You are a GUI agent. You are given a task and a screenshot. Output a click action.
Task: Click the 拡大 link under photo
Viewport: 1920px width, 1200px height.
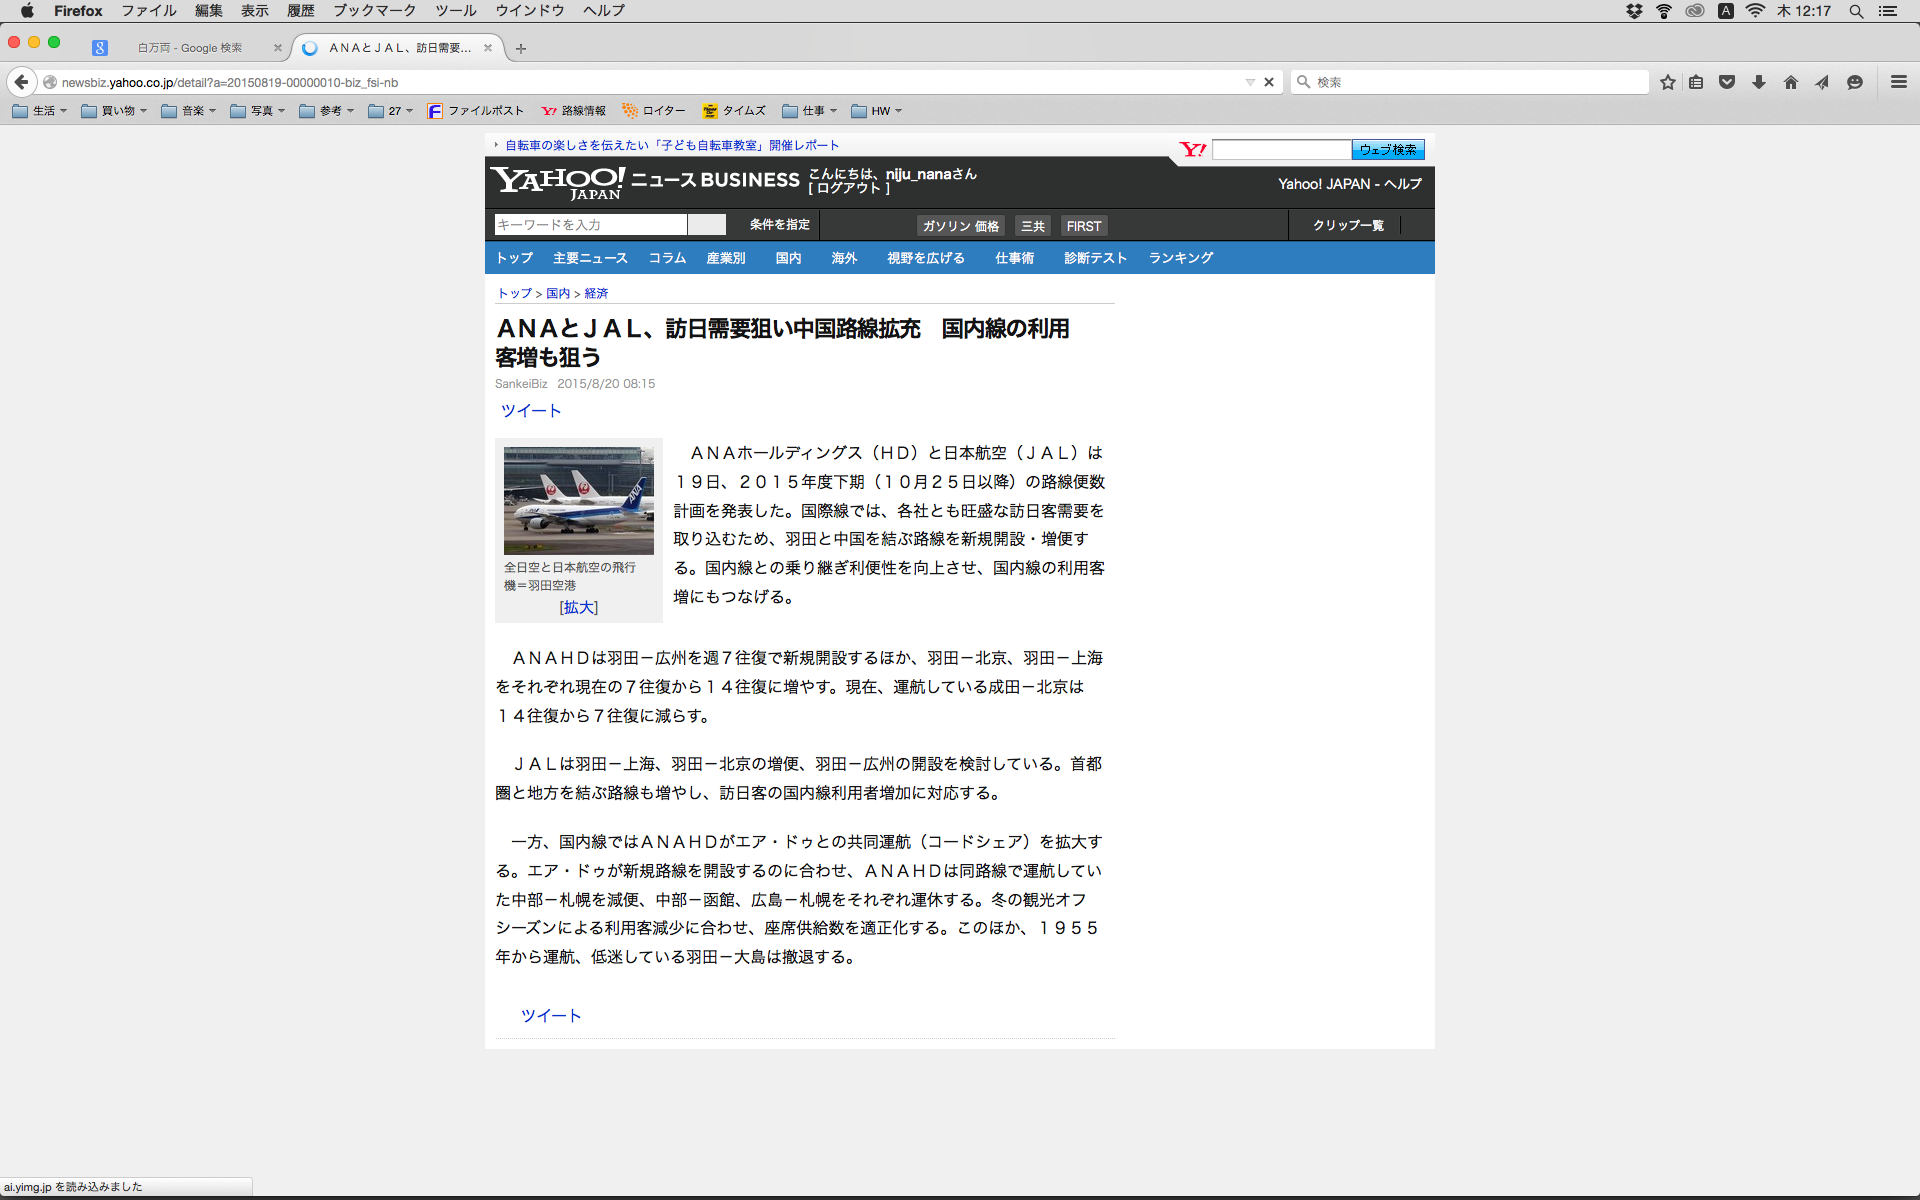pyautogui.click(x=578, y=607)
